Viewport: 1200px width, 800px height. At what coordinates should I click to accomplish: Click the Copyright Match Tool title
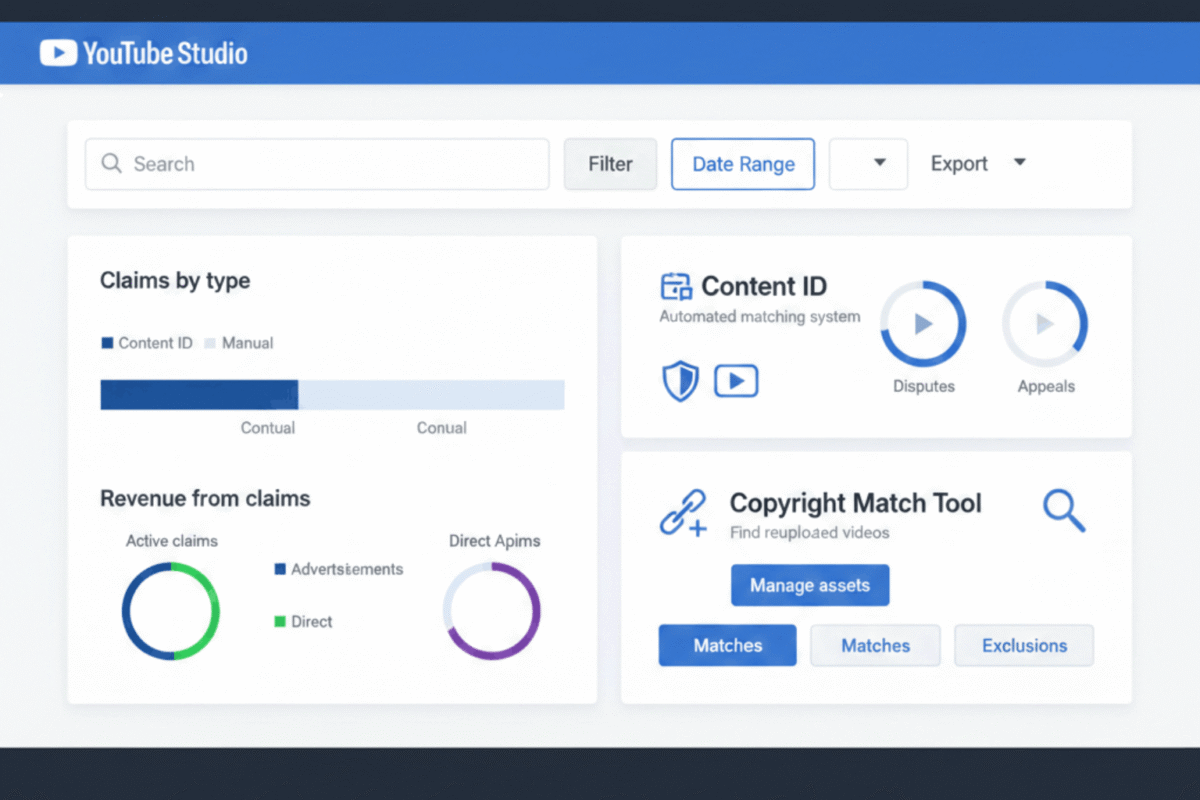[x=856, y=503]
